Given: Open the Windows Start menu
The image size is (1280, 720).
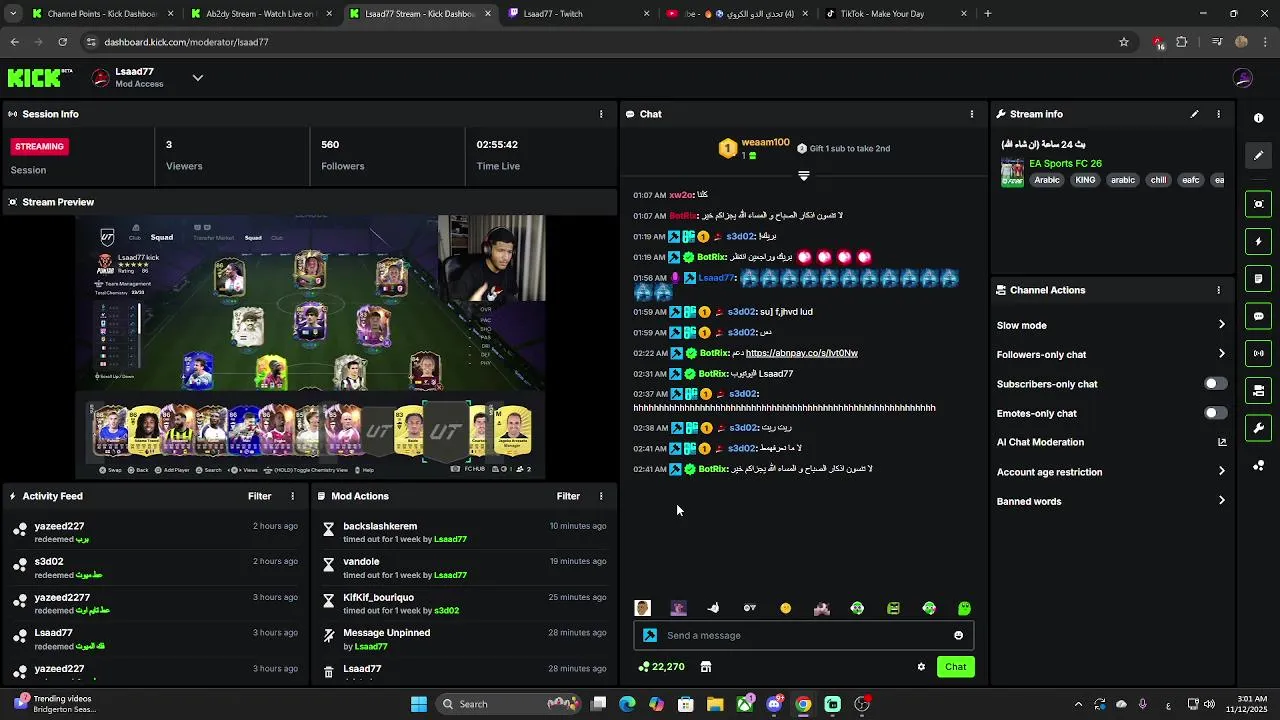Looking at the screenshot, I should (419, 704).
